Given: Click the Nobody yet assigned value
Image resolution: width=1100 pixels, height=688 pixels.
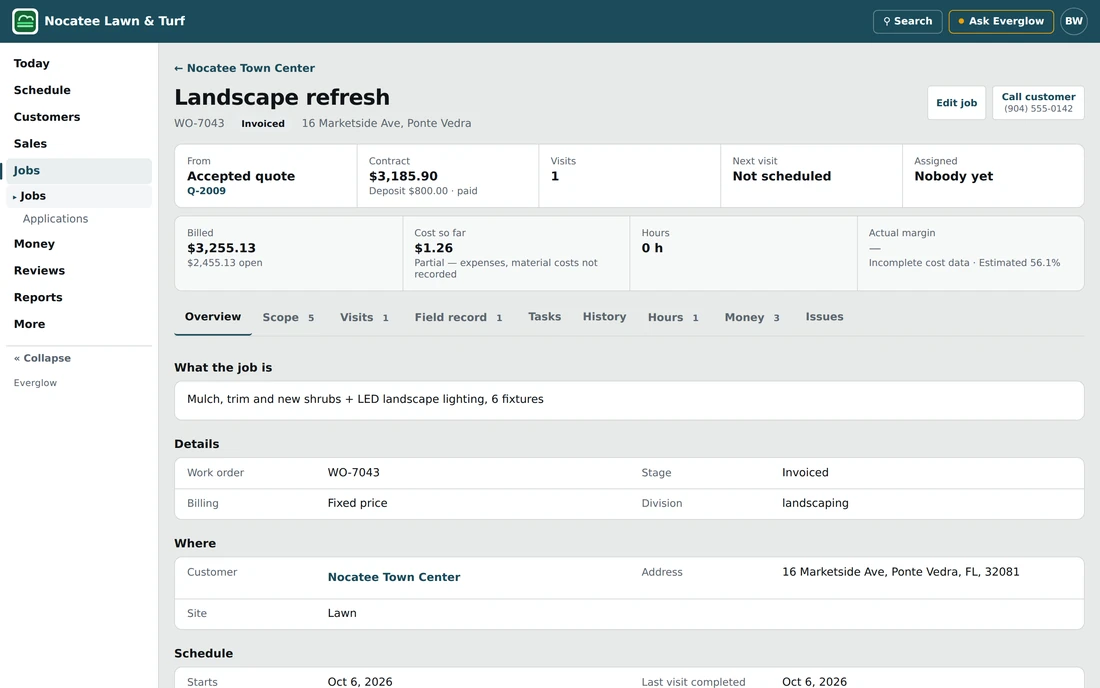Looking at the screenshot, I should click(953, 176).
